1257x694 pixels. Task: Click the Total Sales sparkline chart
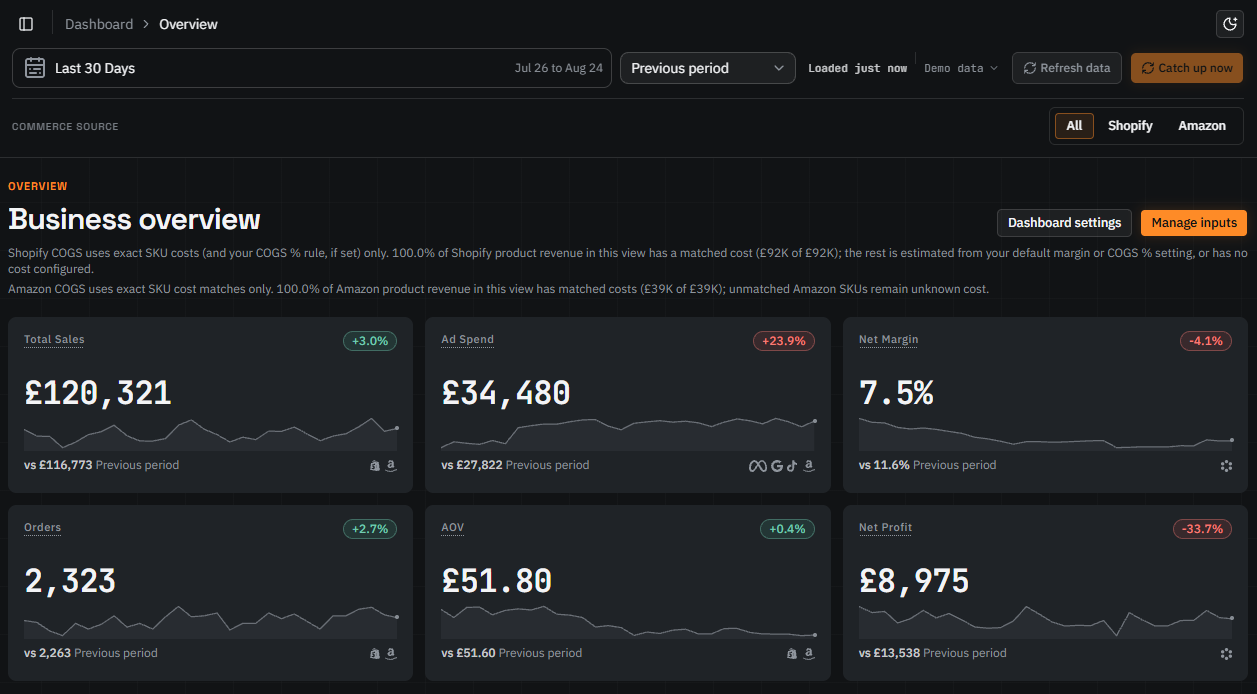[211, 434]
